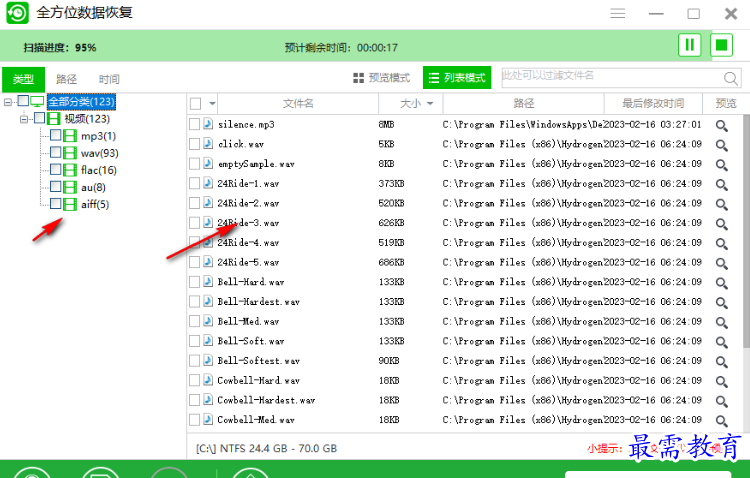Click the search magnifier in filter box
Image resolution: width=750 pixels, height=478 pixels.
730,78
